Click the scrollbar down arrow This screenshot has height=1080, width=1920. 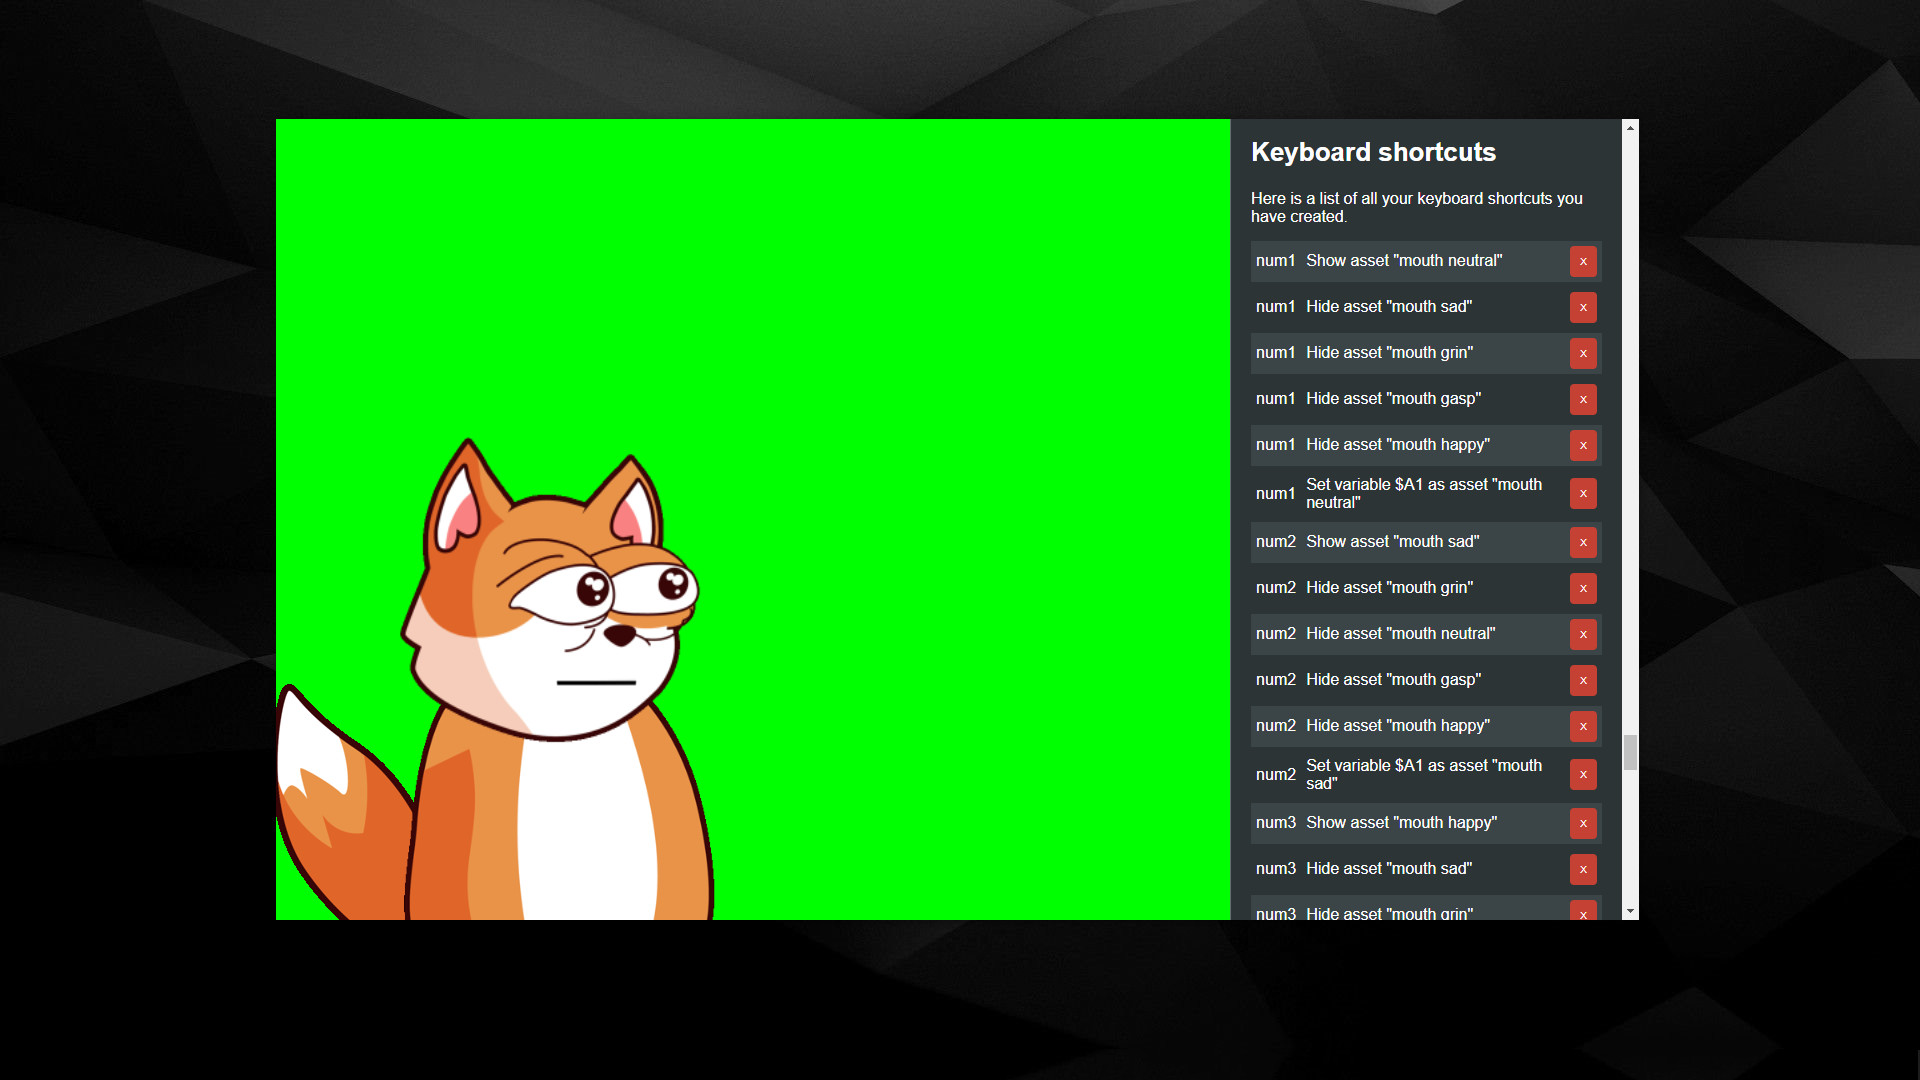[1629, 911]
